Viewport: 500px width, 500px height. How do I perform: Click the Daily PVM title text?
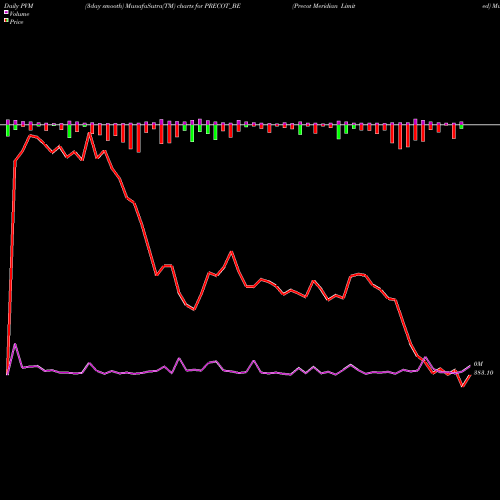[x=19, y=6]
